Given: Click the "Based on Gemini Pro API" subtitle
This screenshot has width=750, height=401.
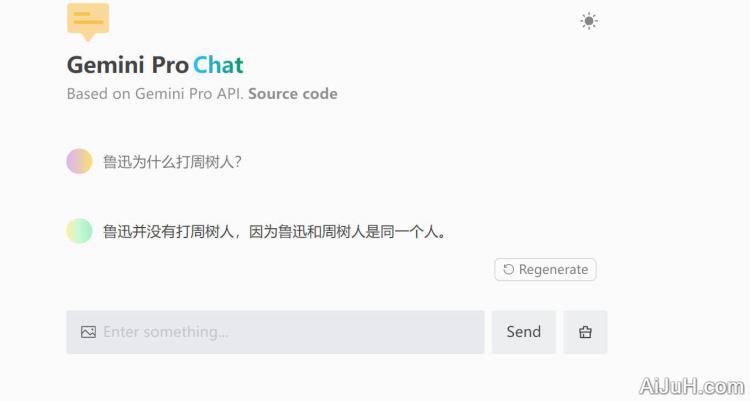Looking at the screenshot, I should [155, 94].
